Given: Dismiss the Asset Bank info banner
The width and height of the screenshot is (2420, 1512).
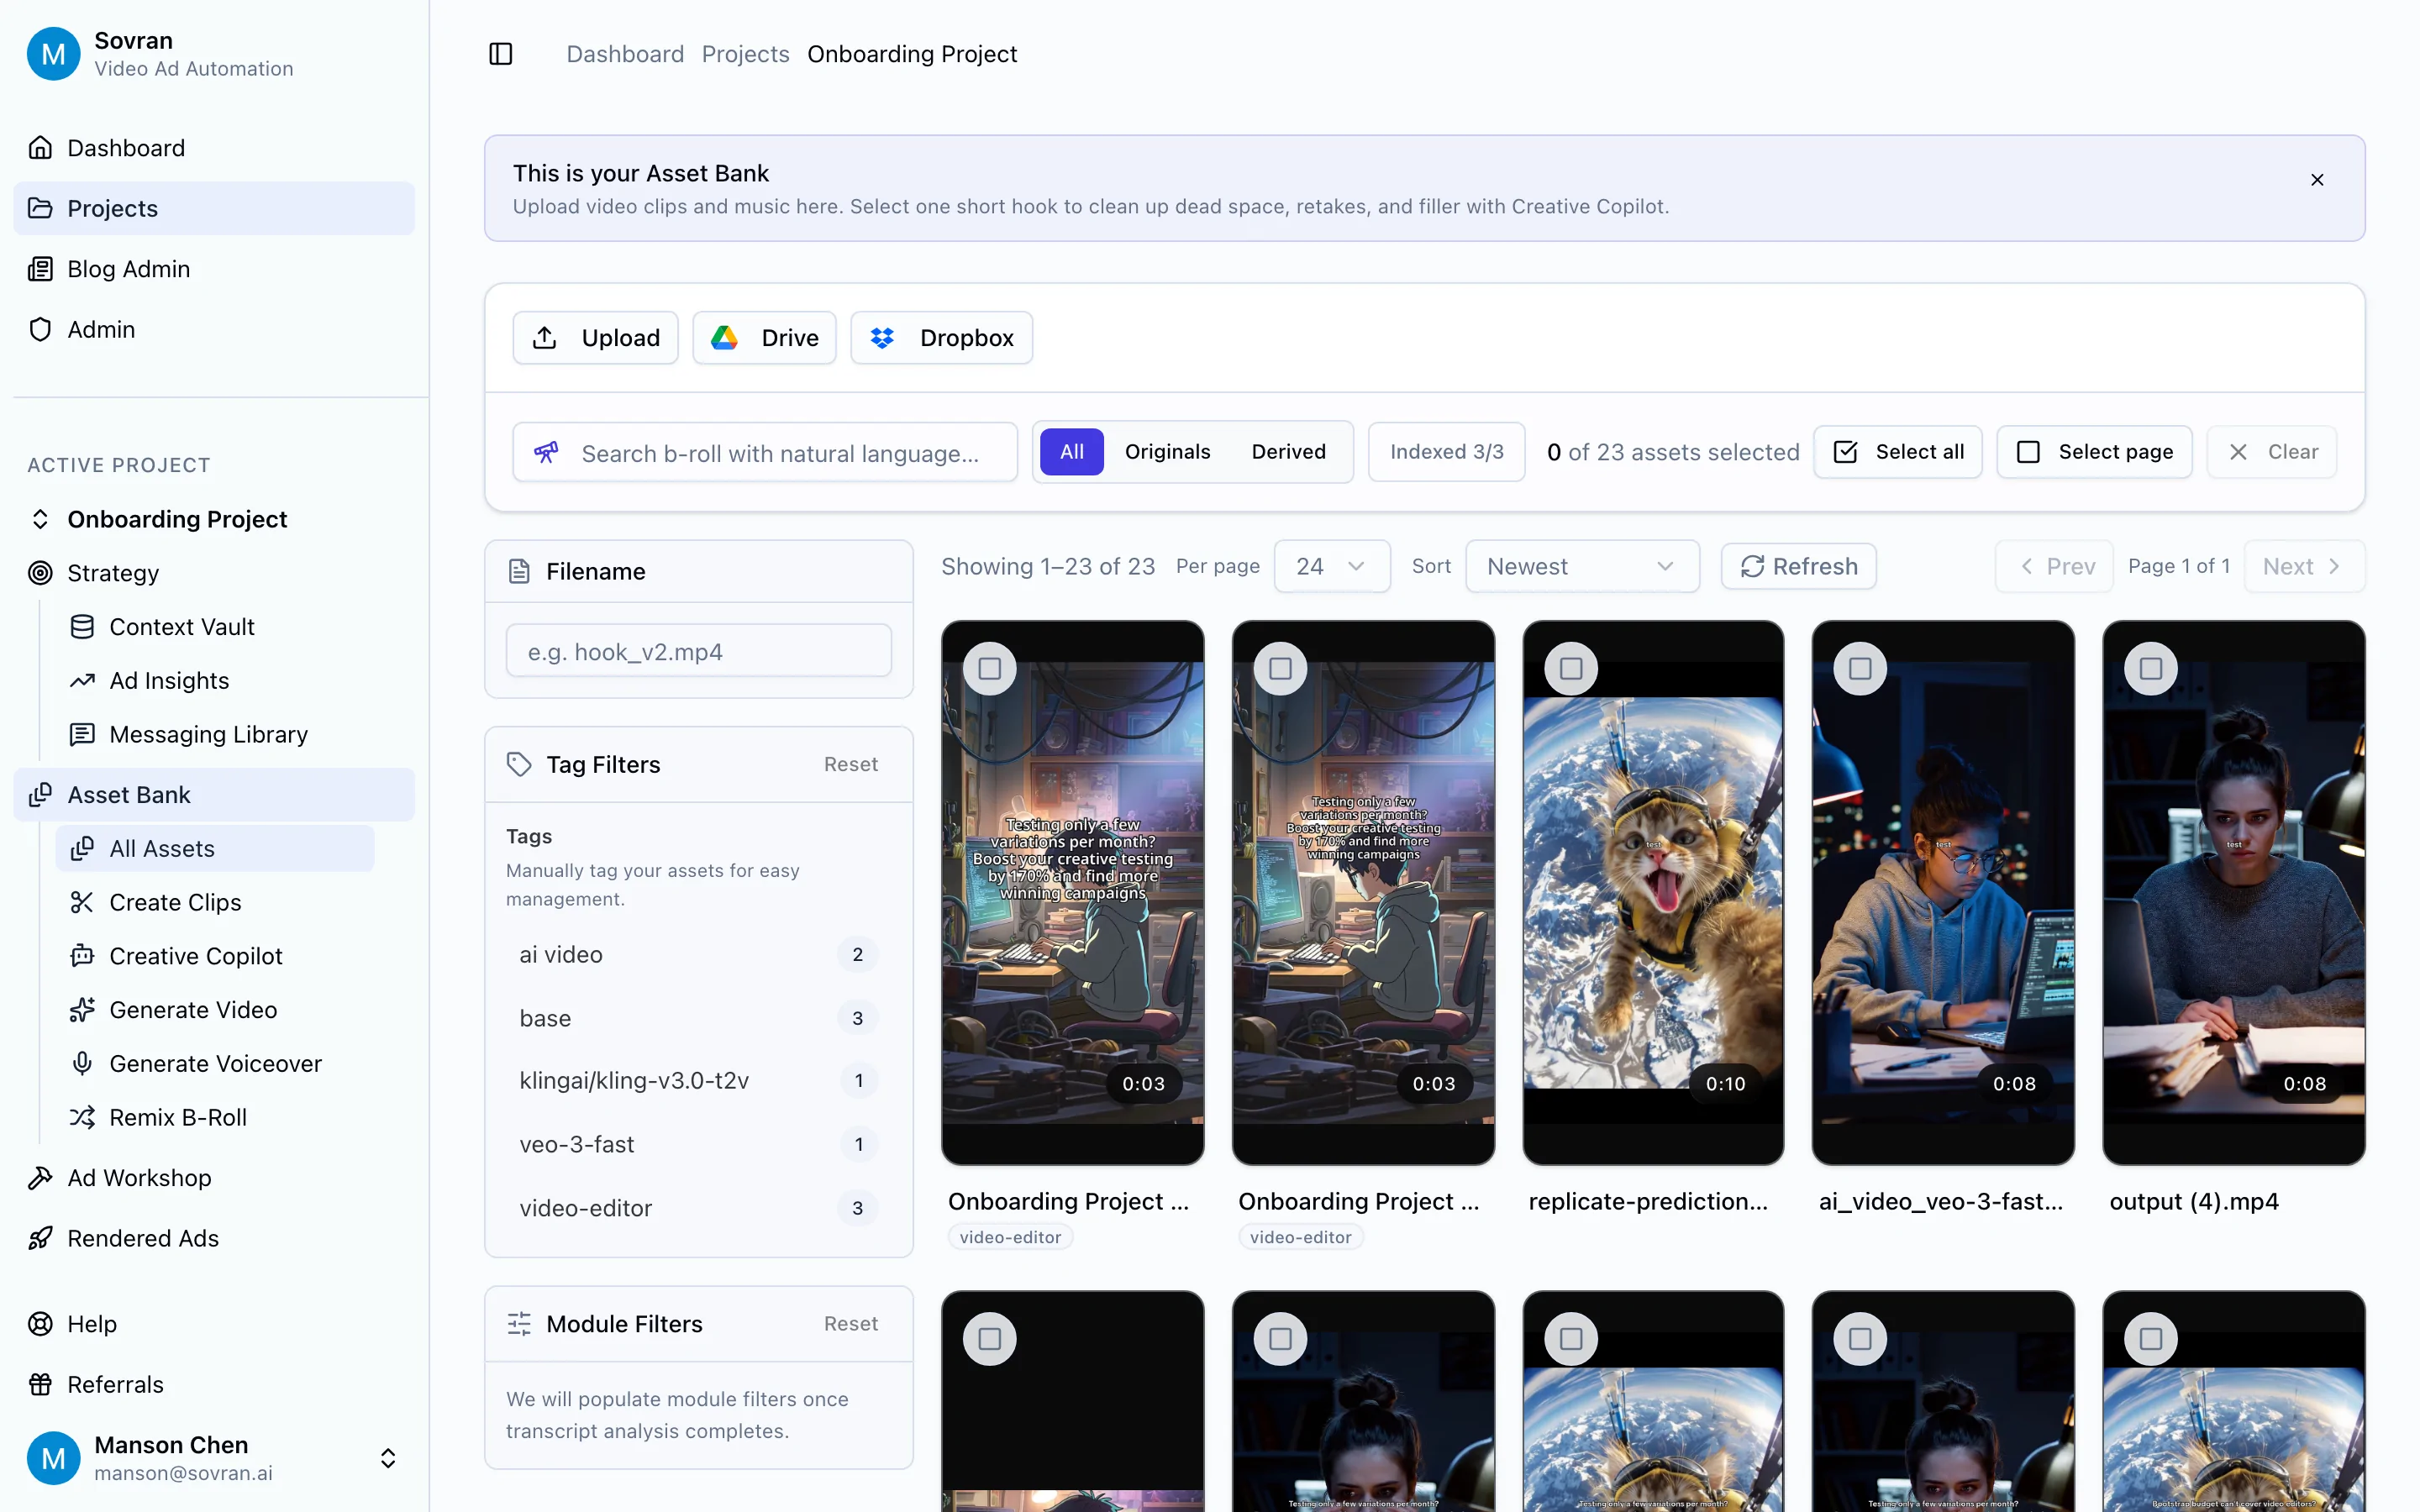Looking at the screenshot, I should 2317,180.
